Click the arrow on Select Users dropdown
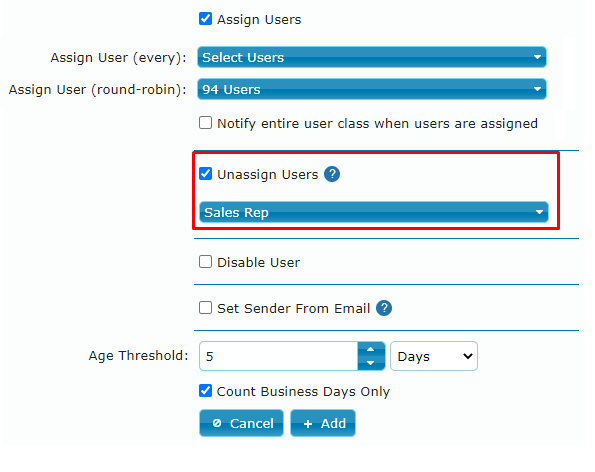The width and height of the screenshot is (595, 472). (537, 57)
